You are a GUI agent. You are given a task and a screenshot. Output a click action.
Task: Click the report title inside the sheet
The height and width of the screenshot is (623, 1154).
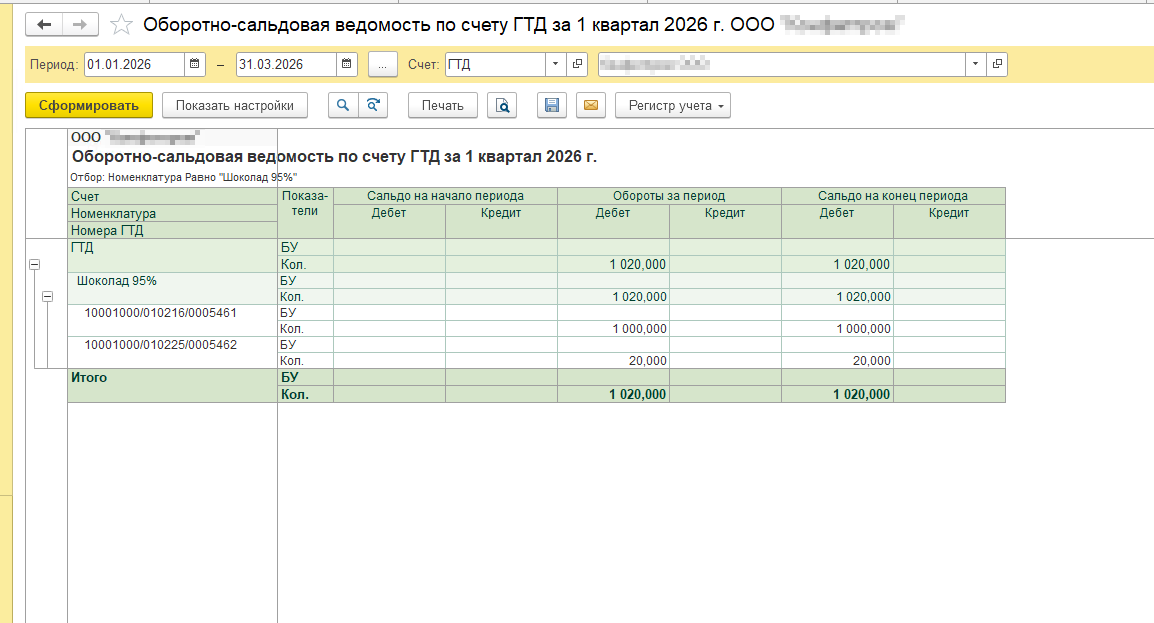334,157
